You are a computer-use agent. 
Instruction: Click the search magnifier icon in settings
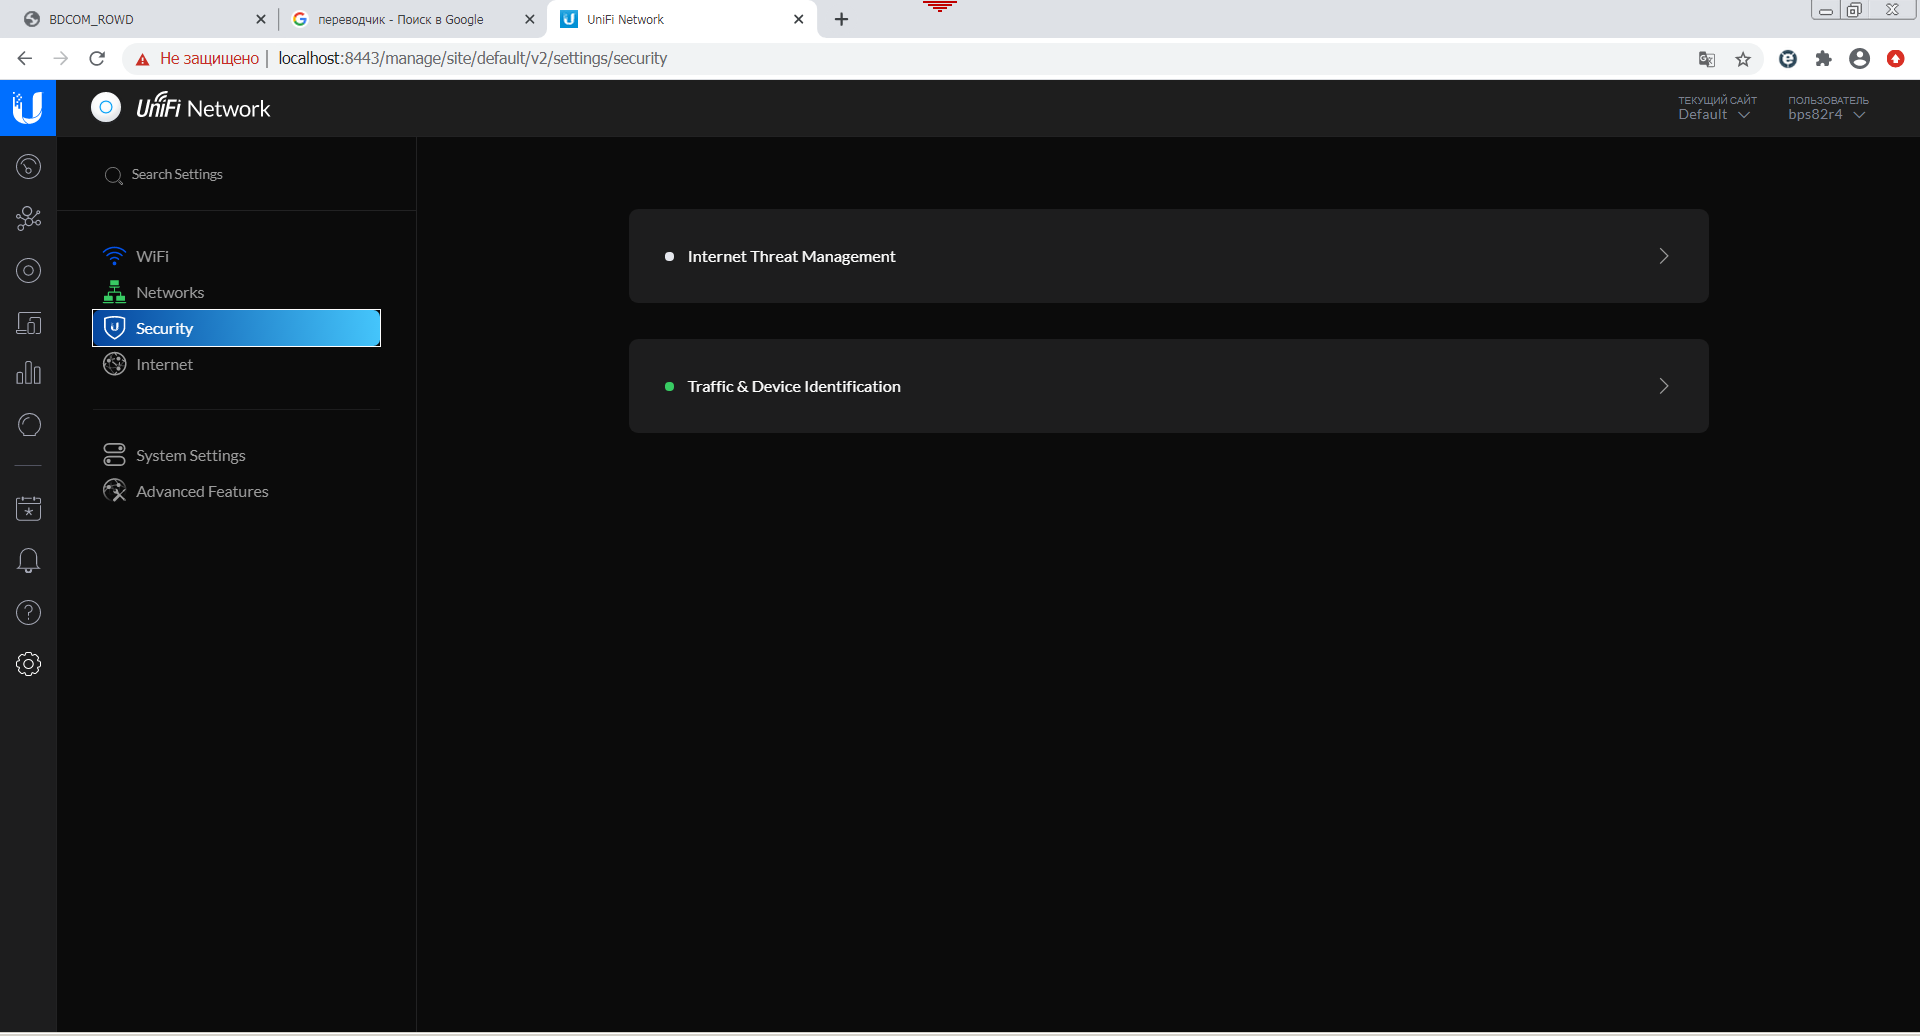click(114, 176)
